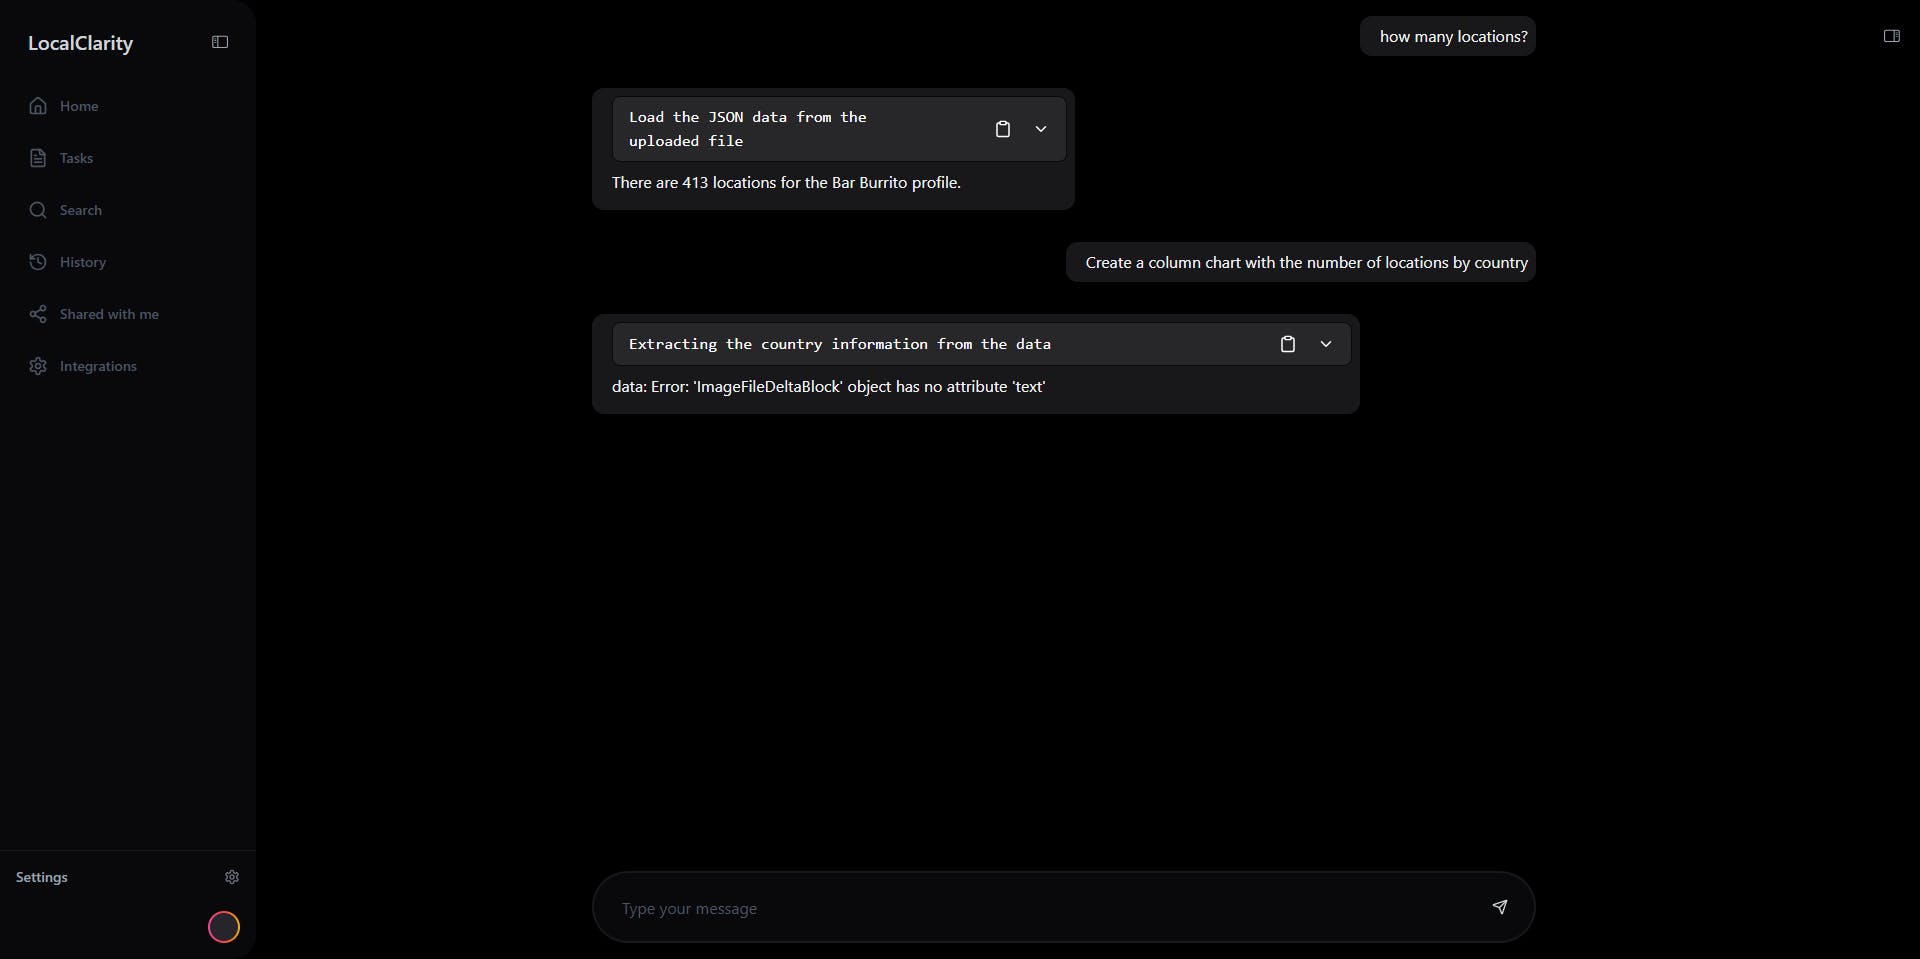Image resolution: width=1920 pixels, height=959 pixels.
Task: Collapse the left sidebar panel
Action: (x=220, y=42)
